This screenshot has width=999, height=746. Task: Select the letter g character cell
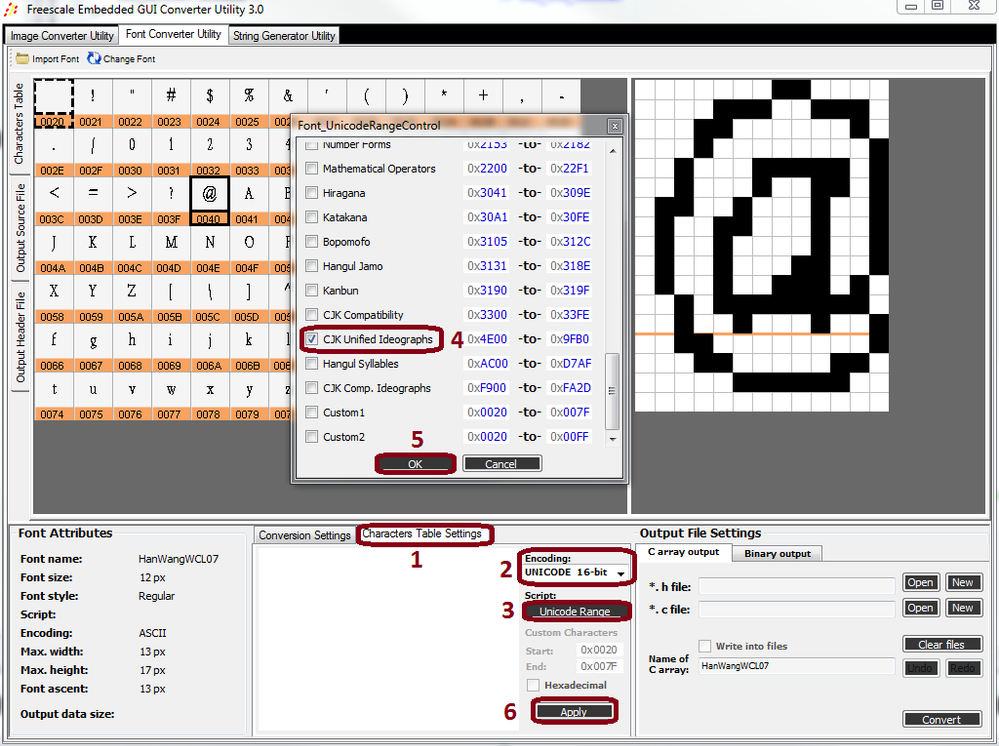(92, 347)
